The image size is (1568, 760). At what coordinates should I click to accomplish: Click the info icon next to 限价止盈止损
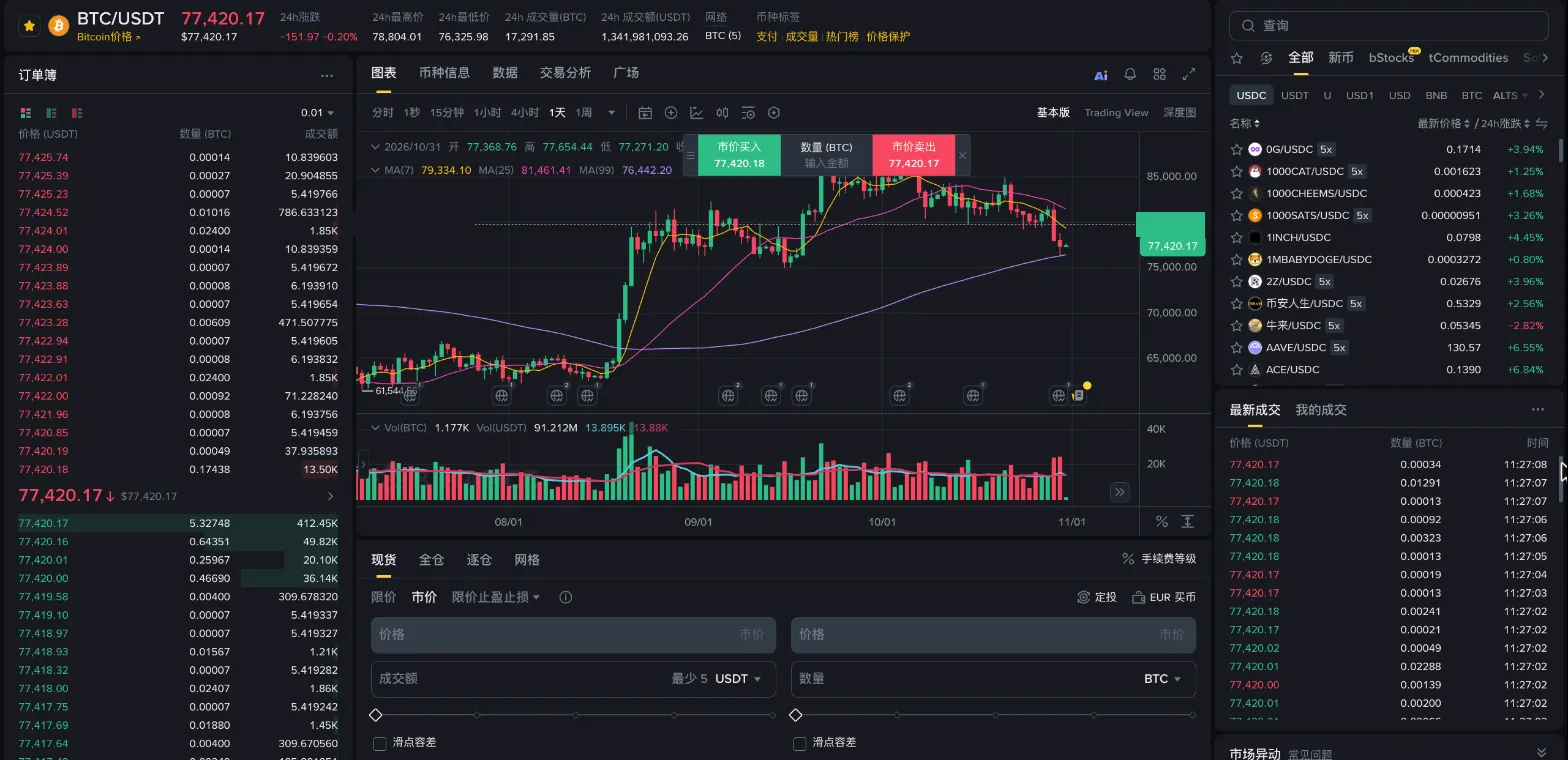566,597
